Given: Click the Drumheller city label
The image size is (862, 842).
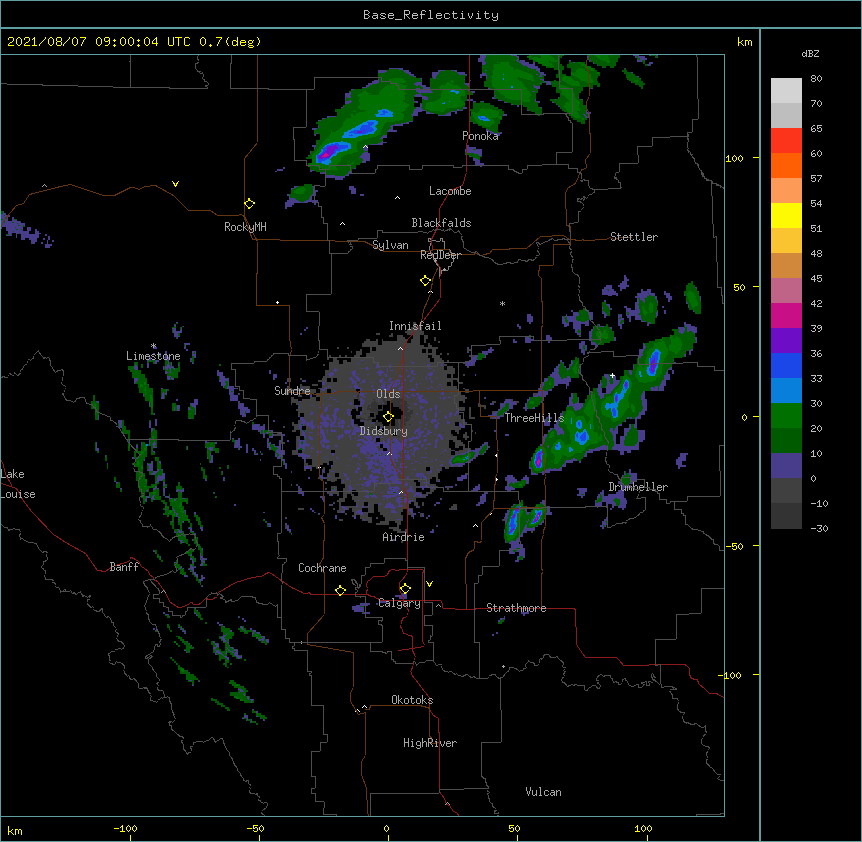Looking at the screenshot, I should pos(638,487).
